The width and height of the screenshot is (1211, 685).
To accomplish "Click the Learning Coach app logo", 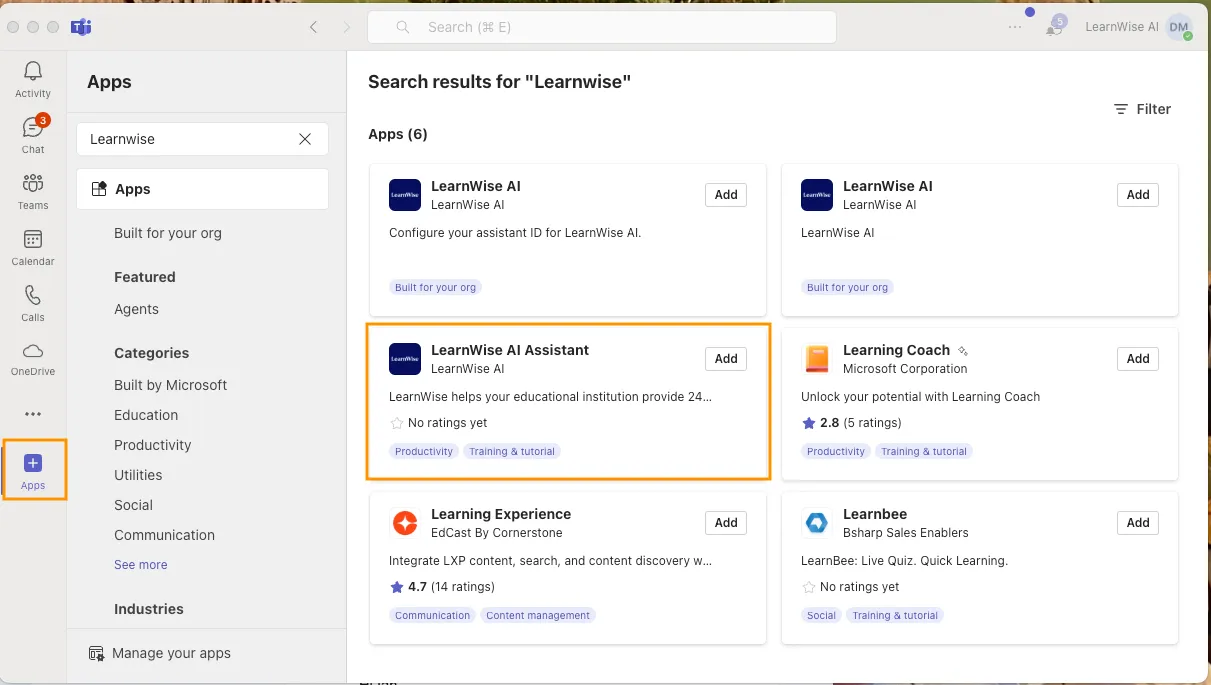I will pos(817,359).
